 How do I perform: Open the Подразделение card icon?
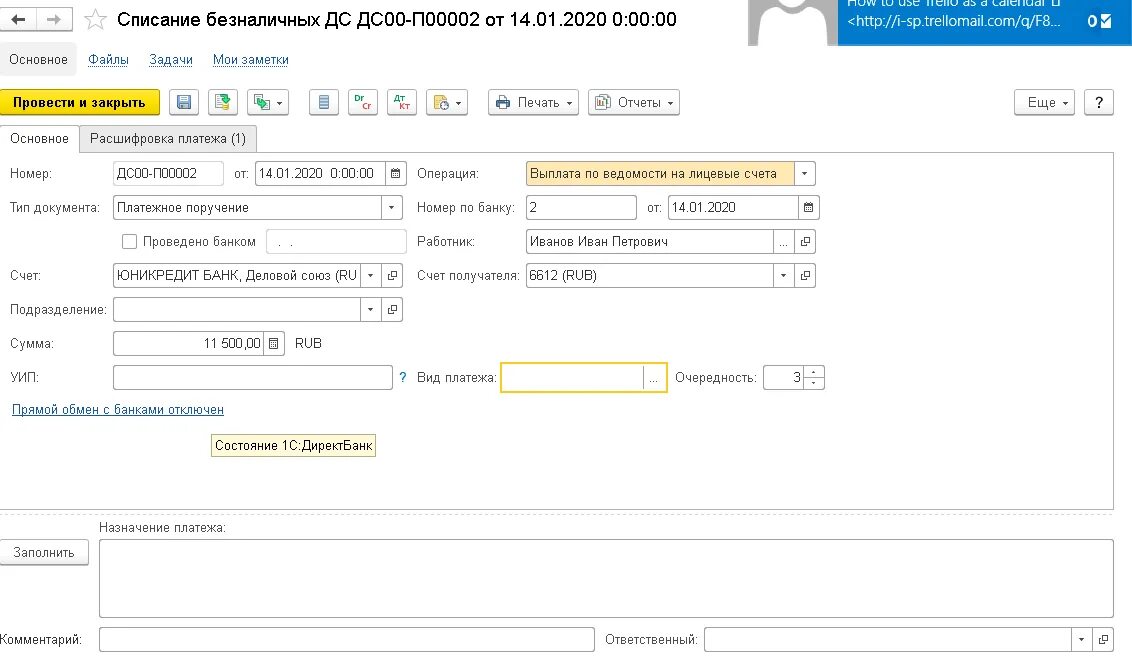tap(392, 309)
